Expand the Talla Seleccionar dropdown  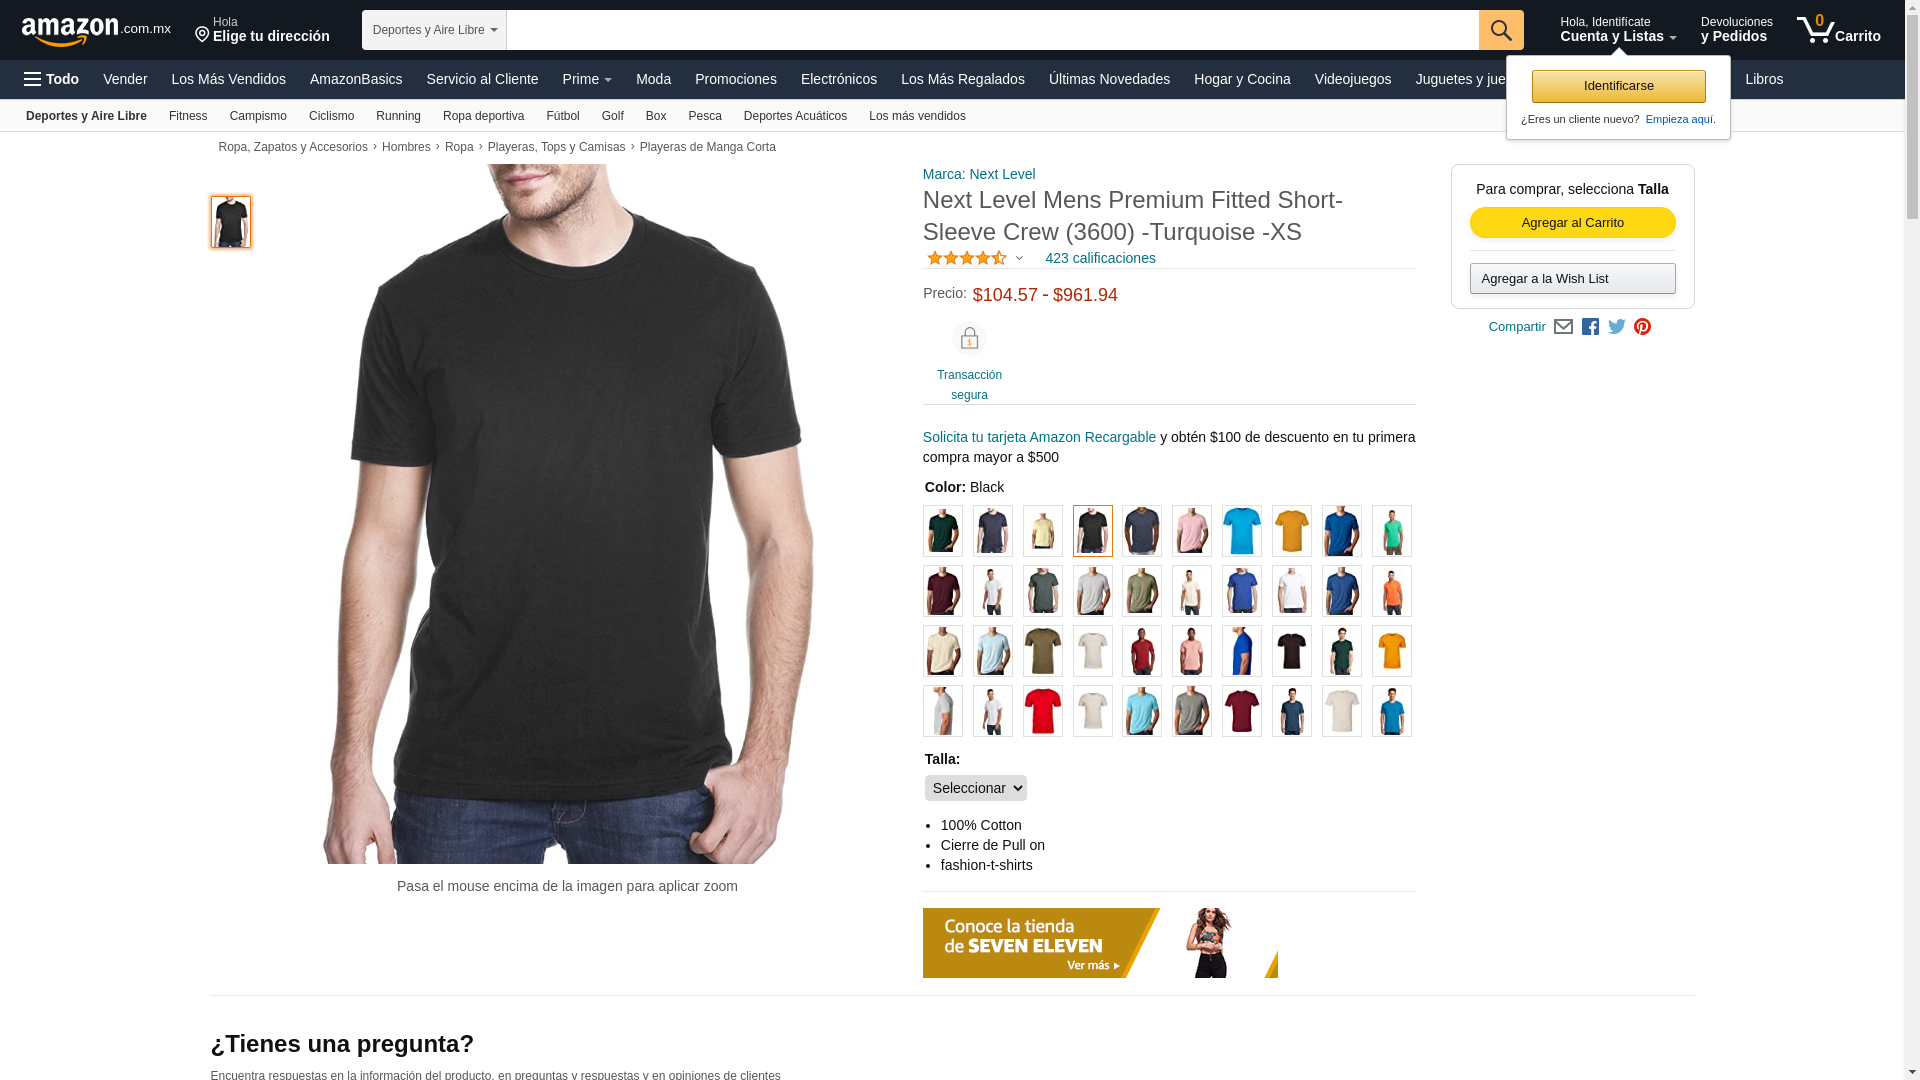point(975,788)
